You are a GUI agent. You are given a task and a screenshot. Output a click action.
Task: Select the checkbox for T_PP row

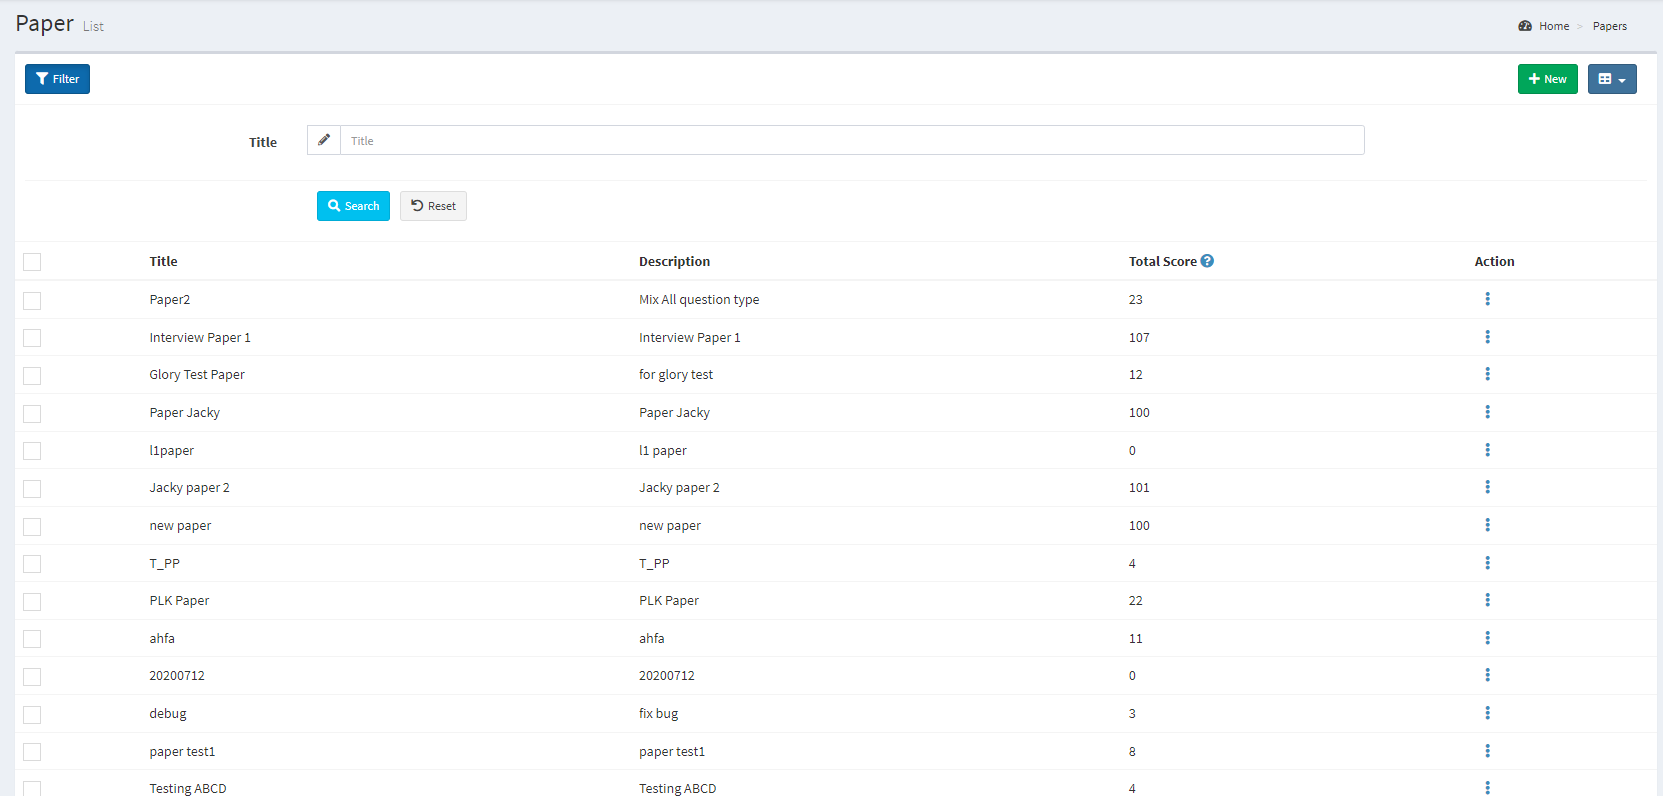[x=32, y=564]
